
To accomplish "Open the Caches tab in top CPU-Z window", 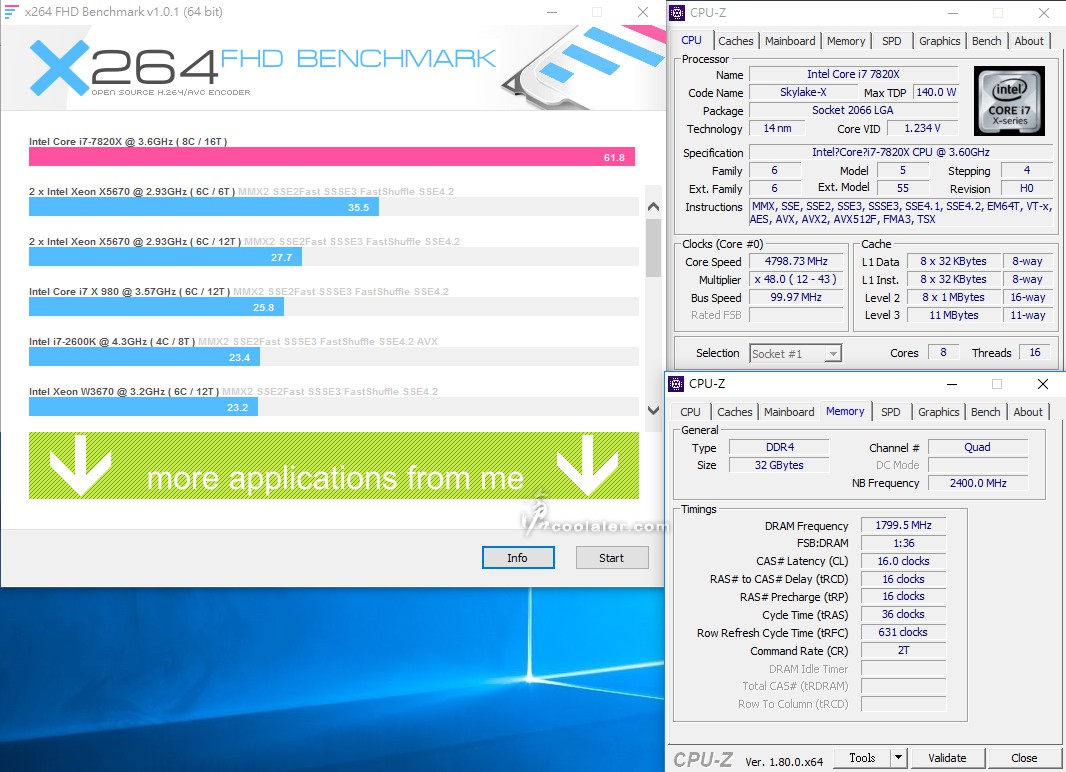I will (x=736, y=41).
